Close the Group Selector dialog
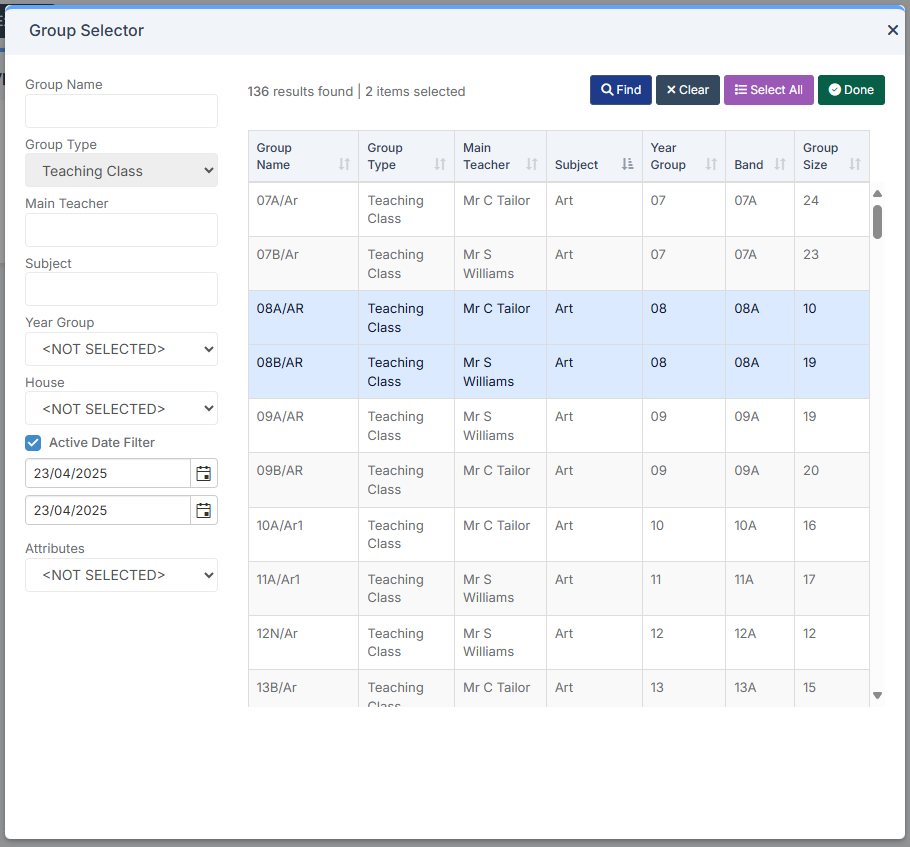 893,31
